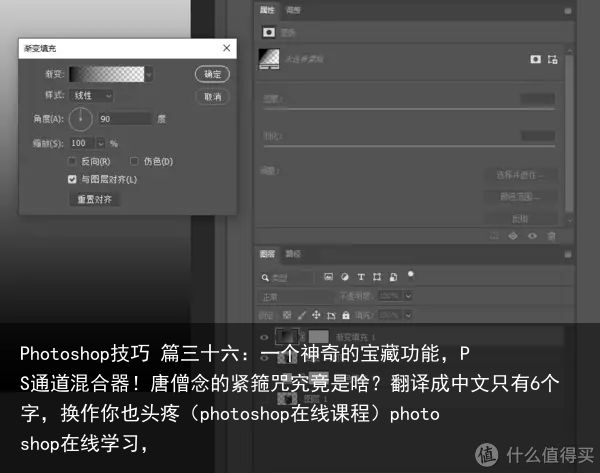Open the layer filter type dropdown
The image size is (600, 473).
point(287,277)
